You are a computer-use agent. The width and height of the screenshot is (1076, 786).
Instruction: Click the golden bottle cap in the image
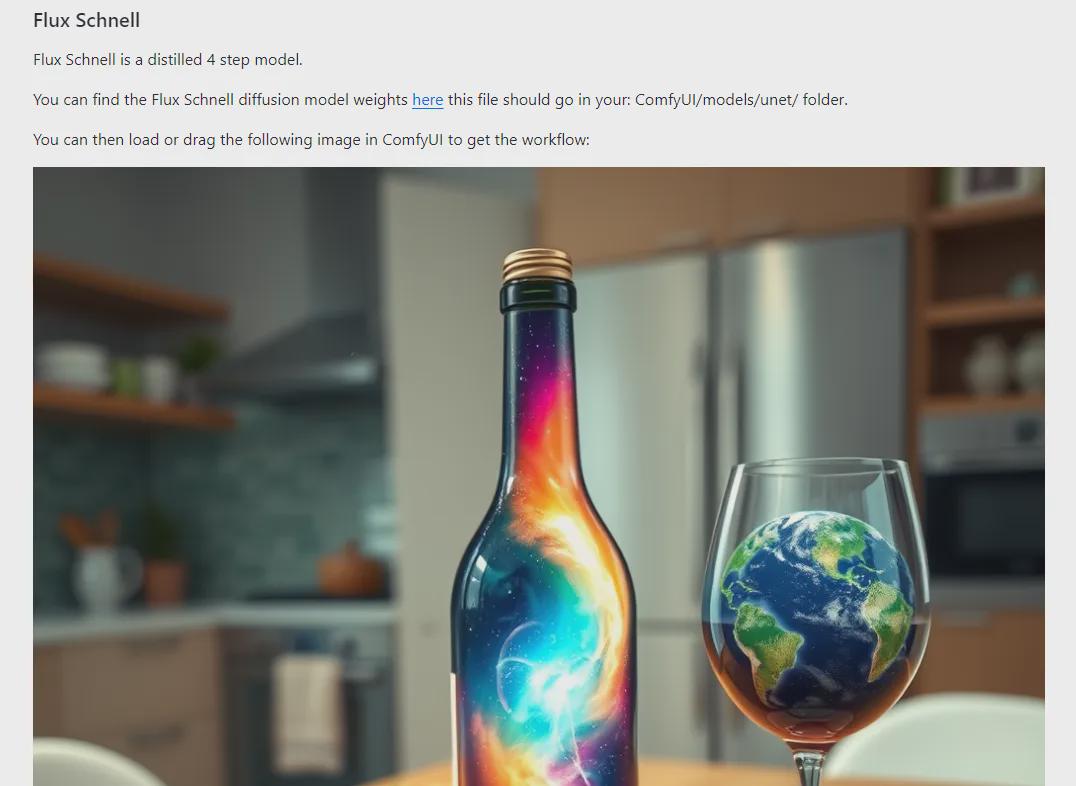coord(537,266)
